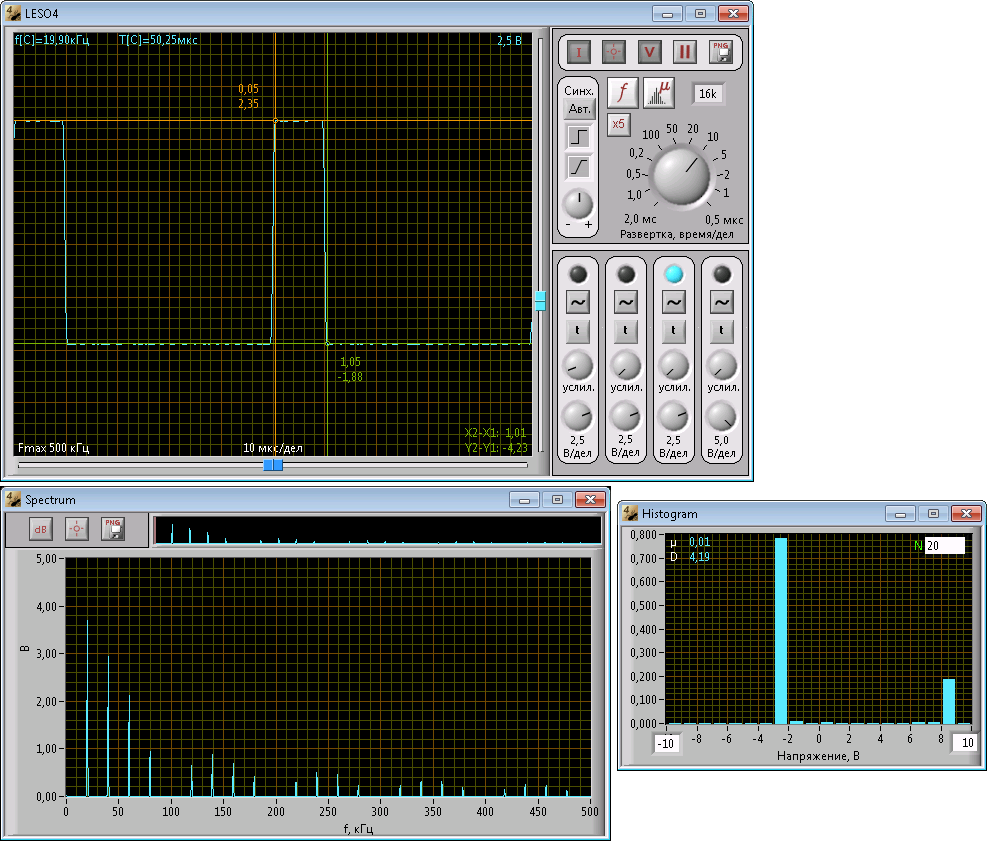The height and width of the screenshot is (841, 987).
Task: Toggle dB scale in Spectrum window
Action: click(x=40, y=529)
